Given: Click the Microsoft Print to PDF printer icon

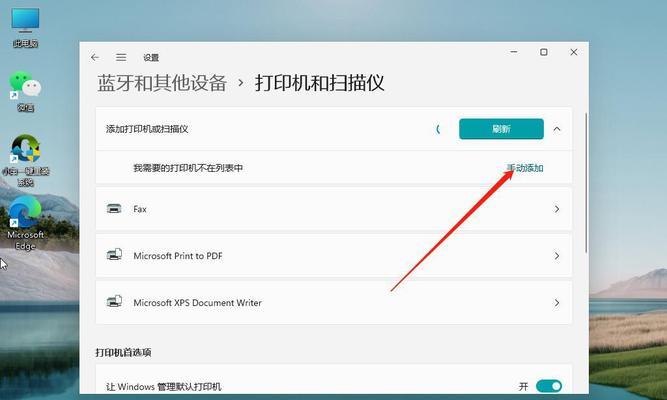Looking at the screenshot, I should pos(114,255).
